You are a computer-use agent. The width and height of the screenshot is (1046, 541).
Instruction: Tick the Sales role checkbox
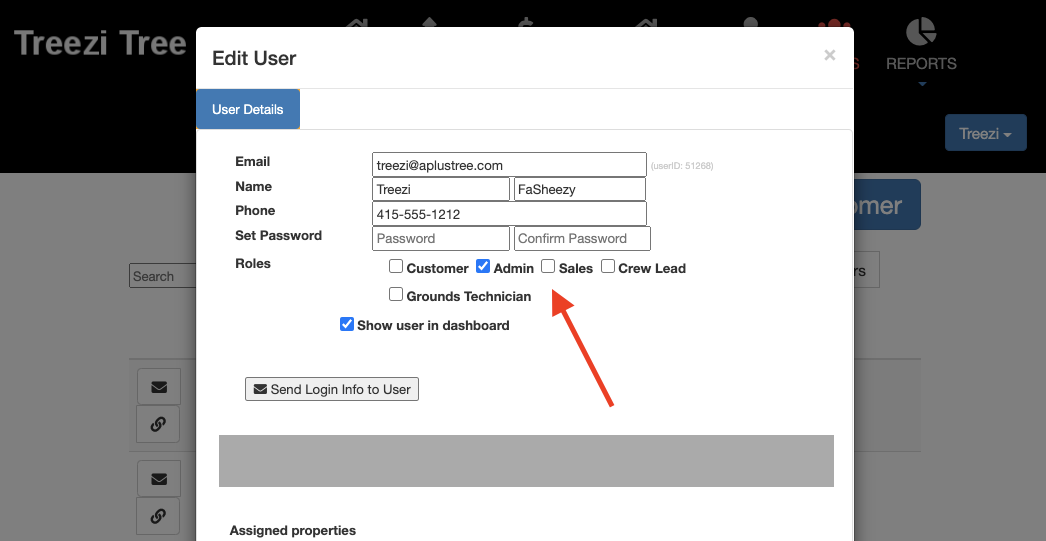click(548, 267)
